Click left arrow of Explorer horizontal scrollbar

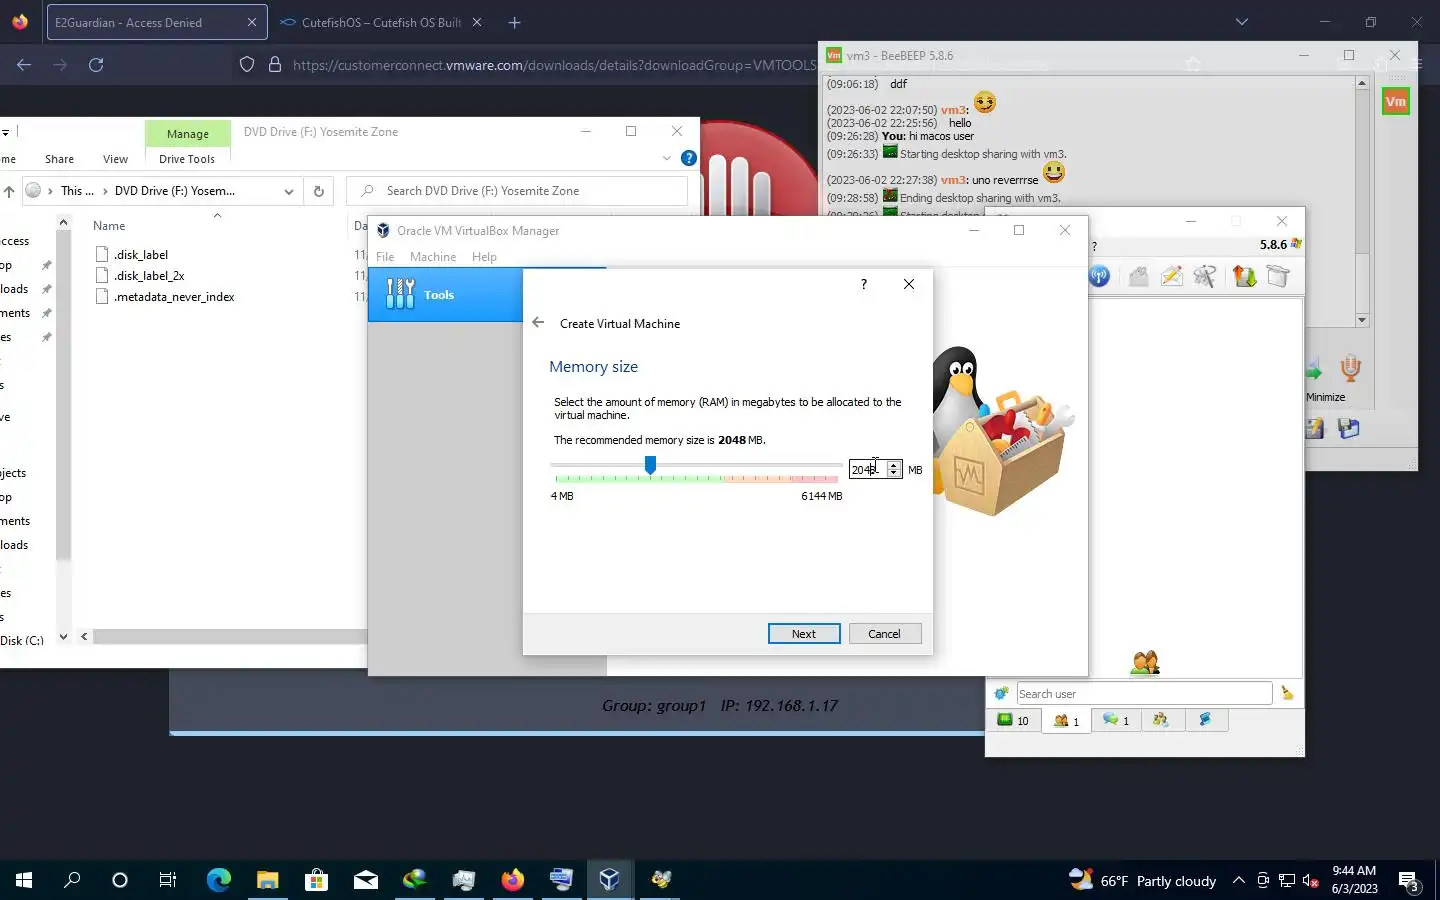pos(84,636)
